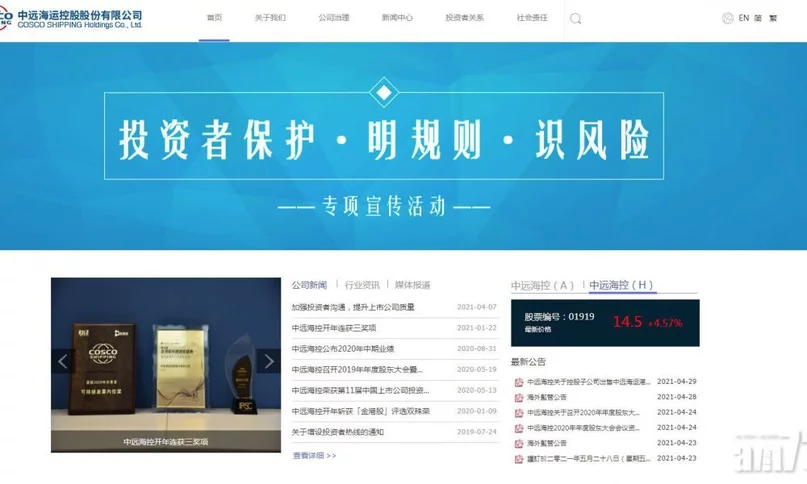This screenshot has height=484, width=807.
Task: Open news 中远海控开年连获三奖项 in list
Action: (334, 328)
